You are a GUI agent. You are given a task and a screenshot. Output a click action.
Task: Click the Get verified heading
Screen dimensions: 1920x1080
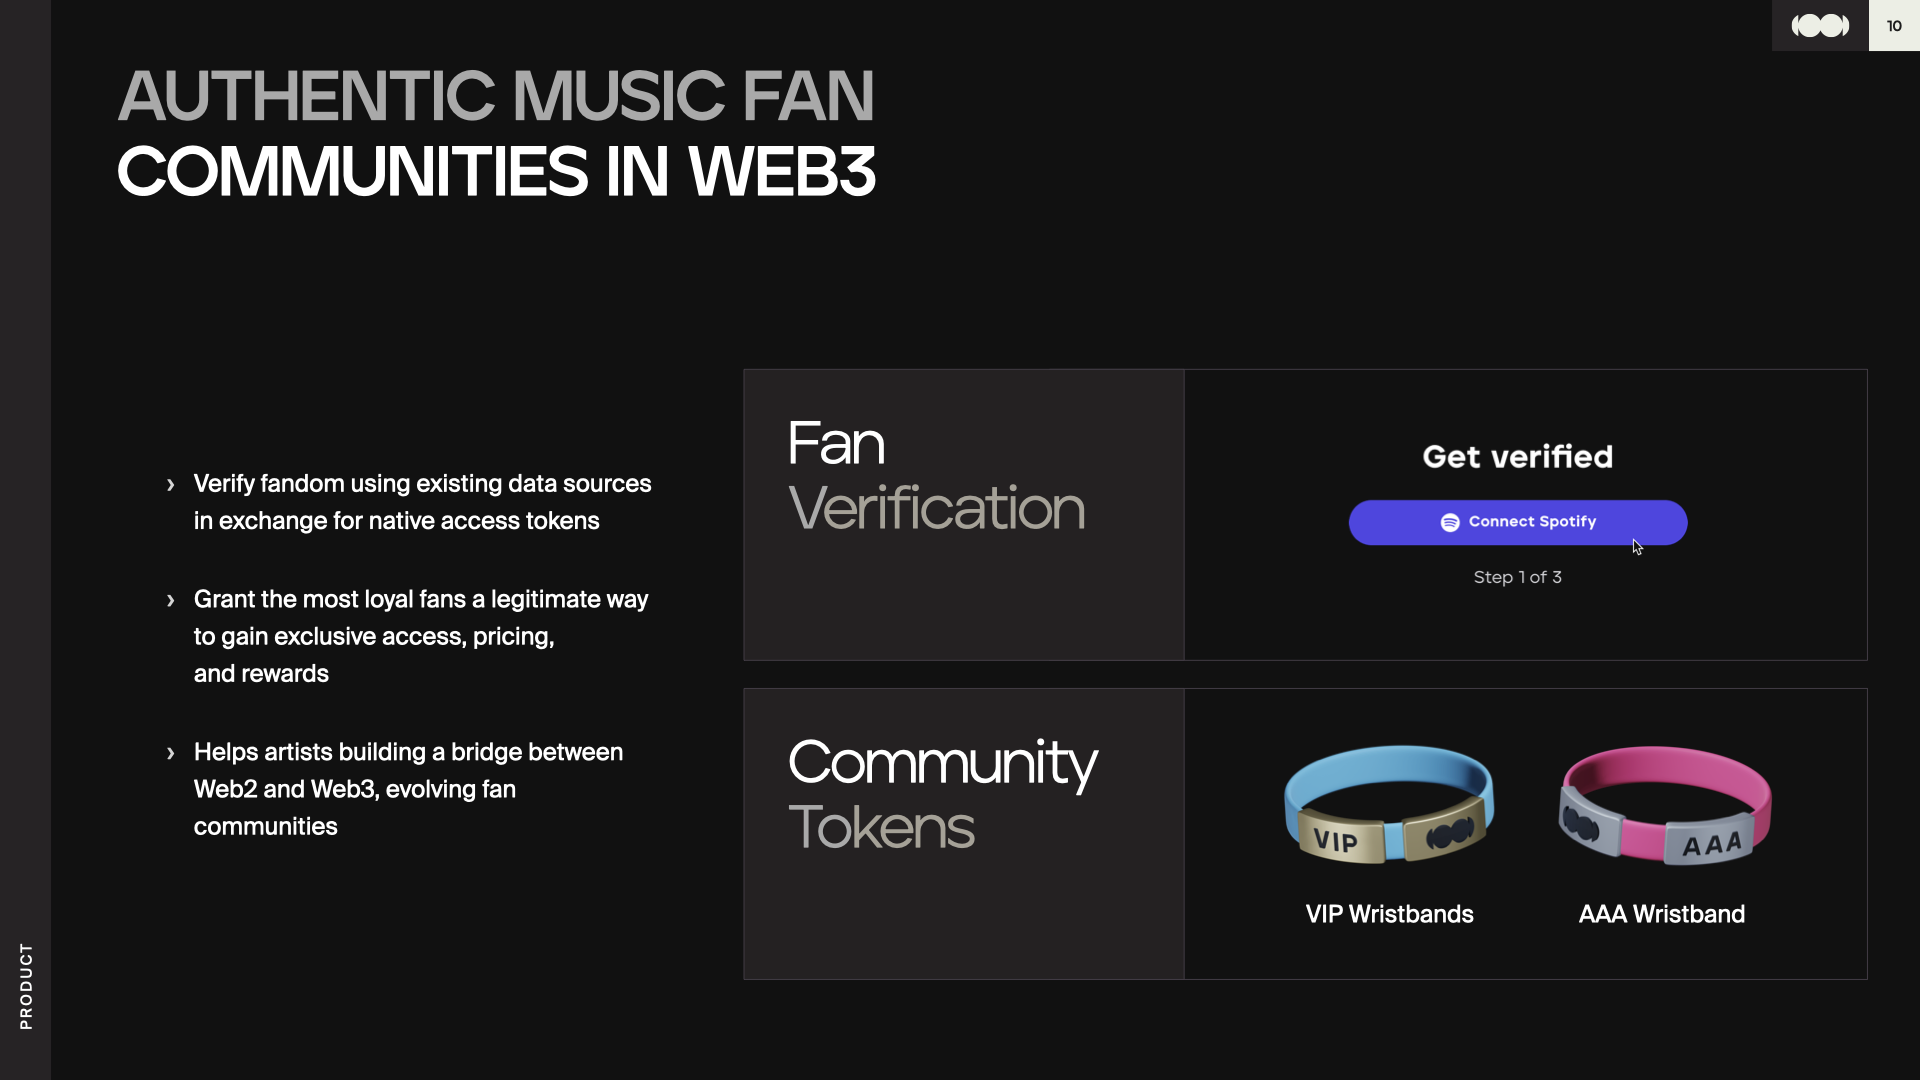(1517, 457)
